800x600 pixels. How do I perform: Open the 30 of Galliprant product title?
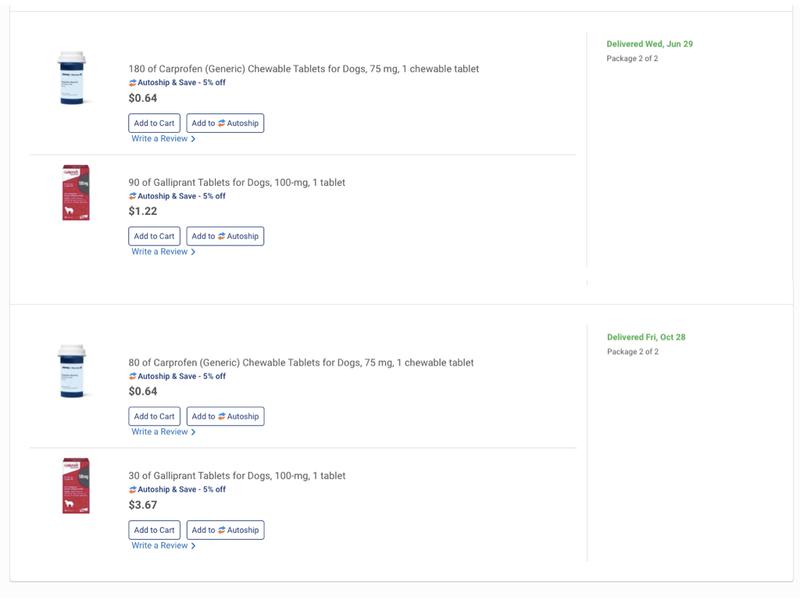point(237,476)
